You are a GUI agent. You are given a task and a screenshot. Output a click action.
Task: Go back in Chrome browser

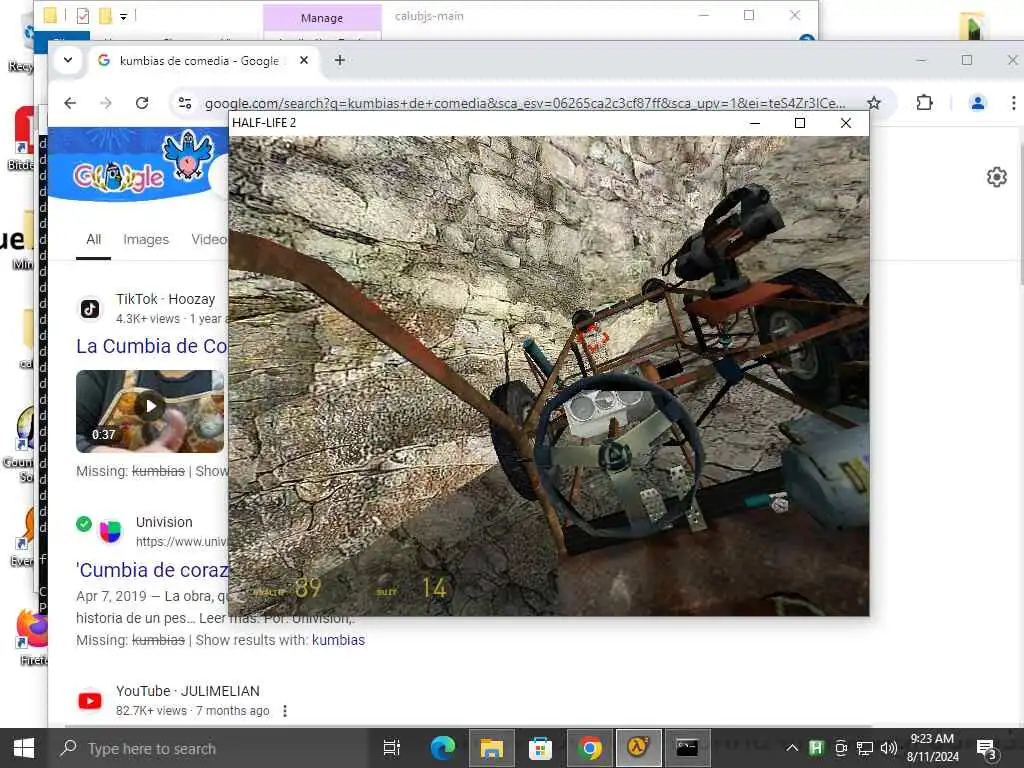pos(70,103)
